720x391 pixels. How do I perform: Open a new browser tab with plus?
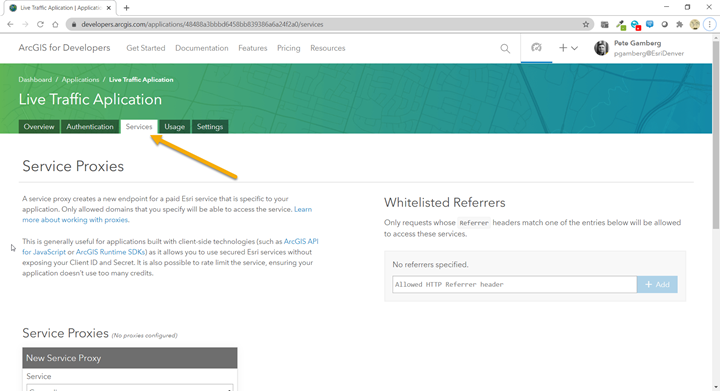126,8
